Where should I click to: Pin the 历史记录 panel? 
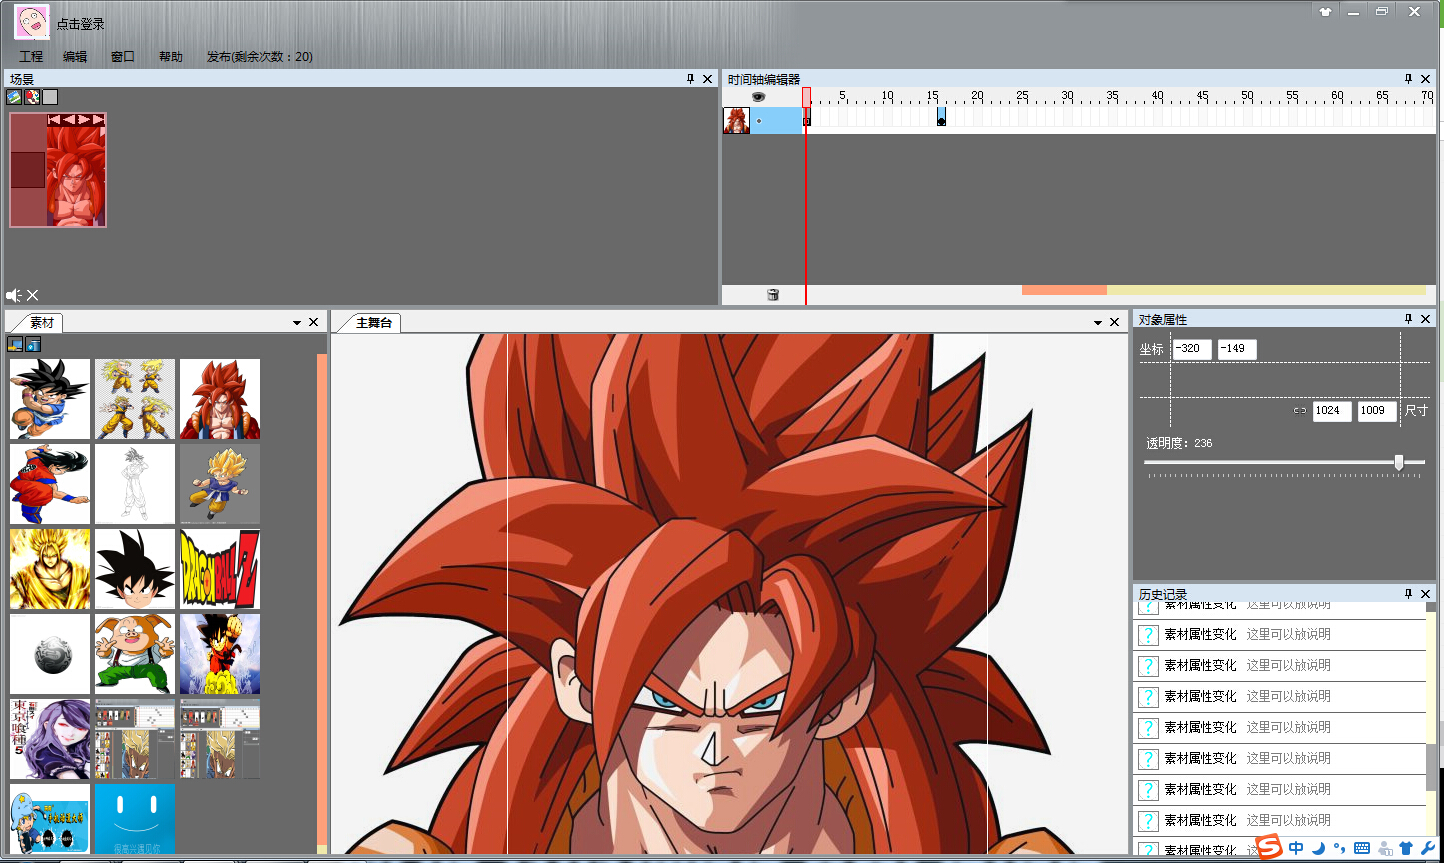point(1408,594)
